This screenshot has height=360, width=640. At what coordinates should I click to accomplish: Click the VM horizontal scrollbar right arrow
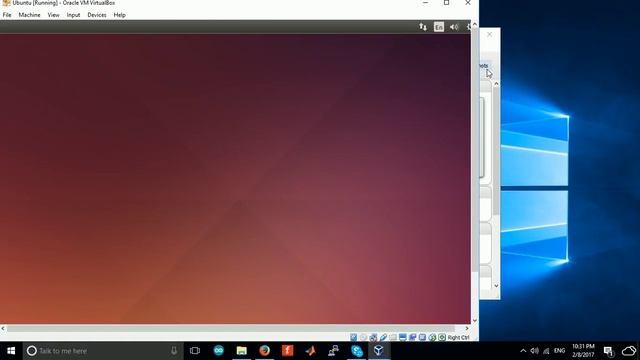tap(467, 328)
